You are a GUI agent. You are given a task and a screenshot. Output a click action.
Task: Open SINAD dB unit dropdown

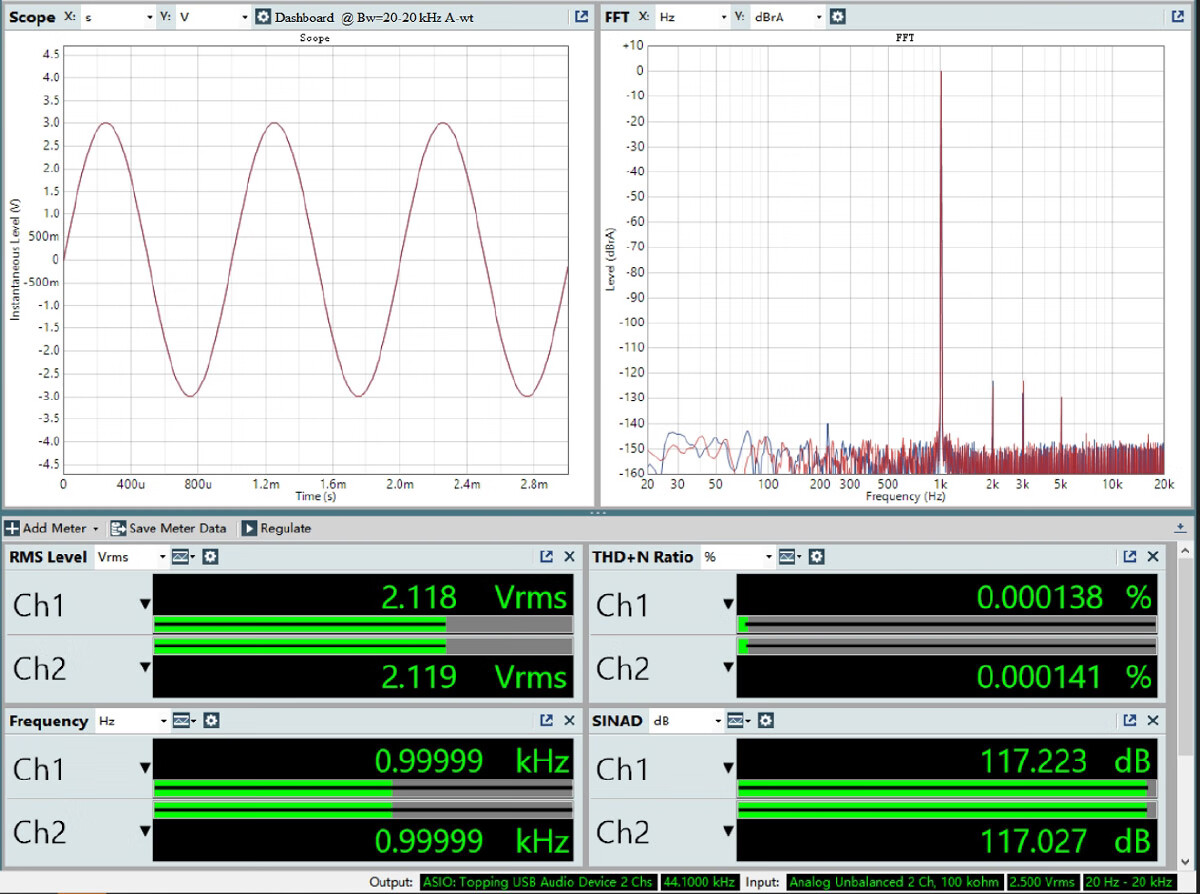pos(719,721)
